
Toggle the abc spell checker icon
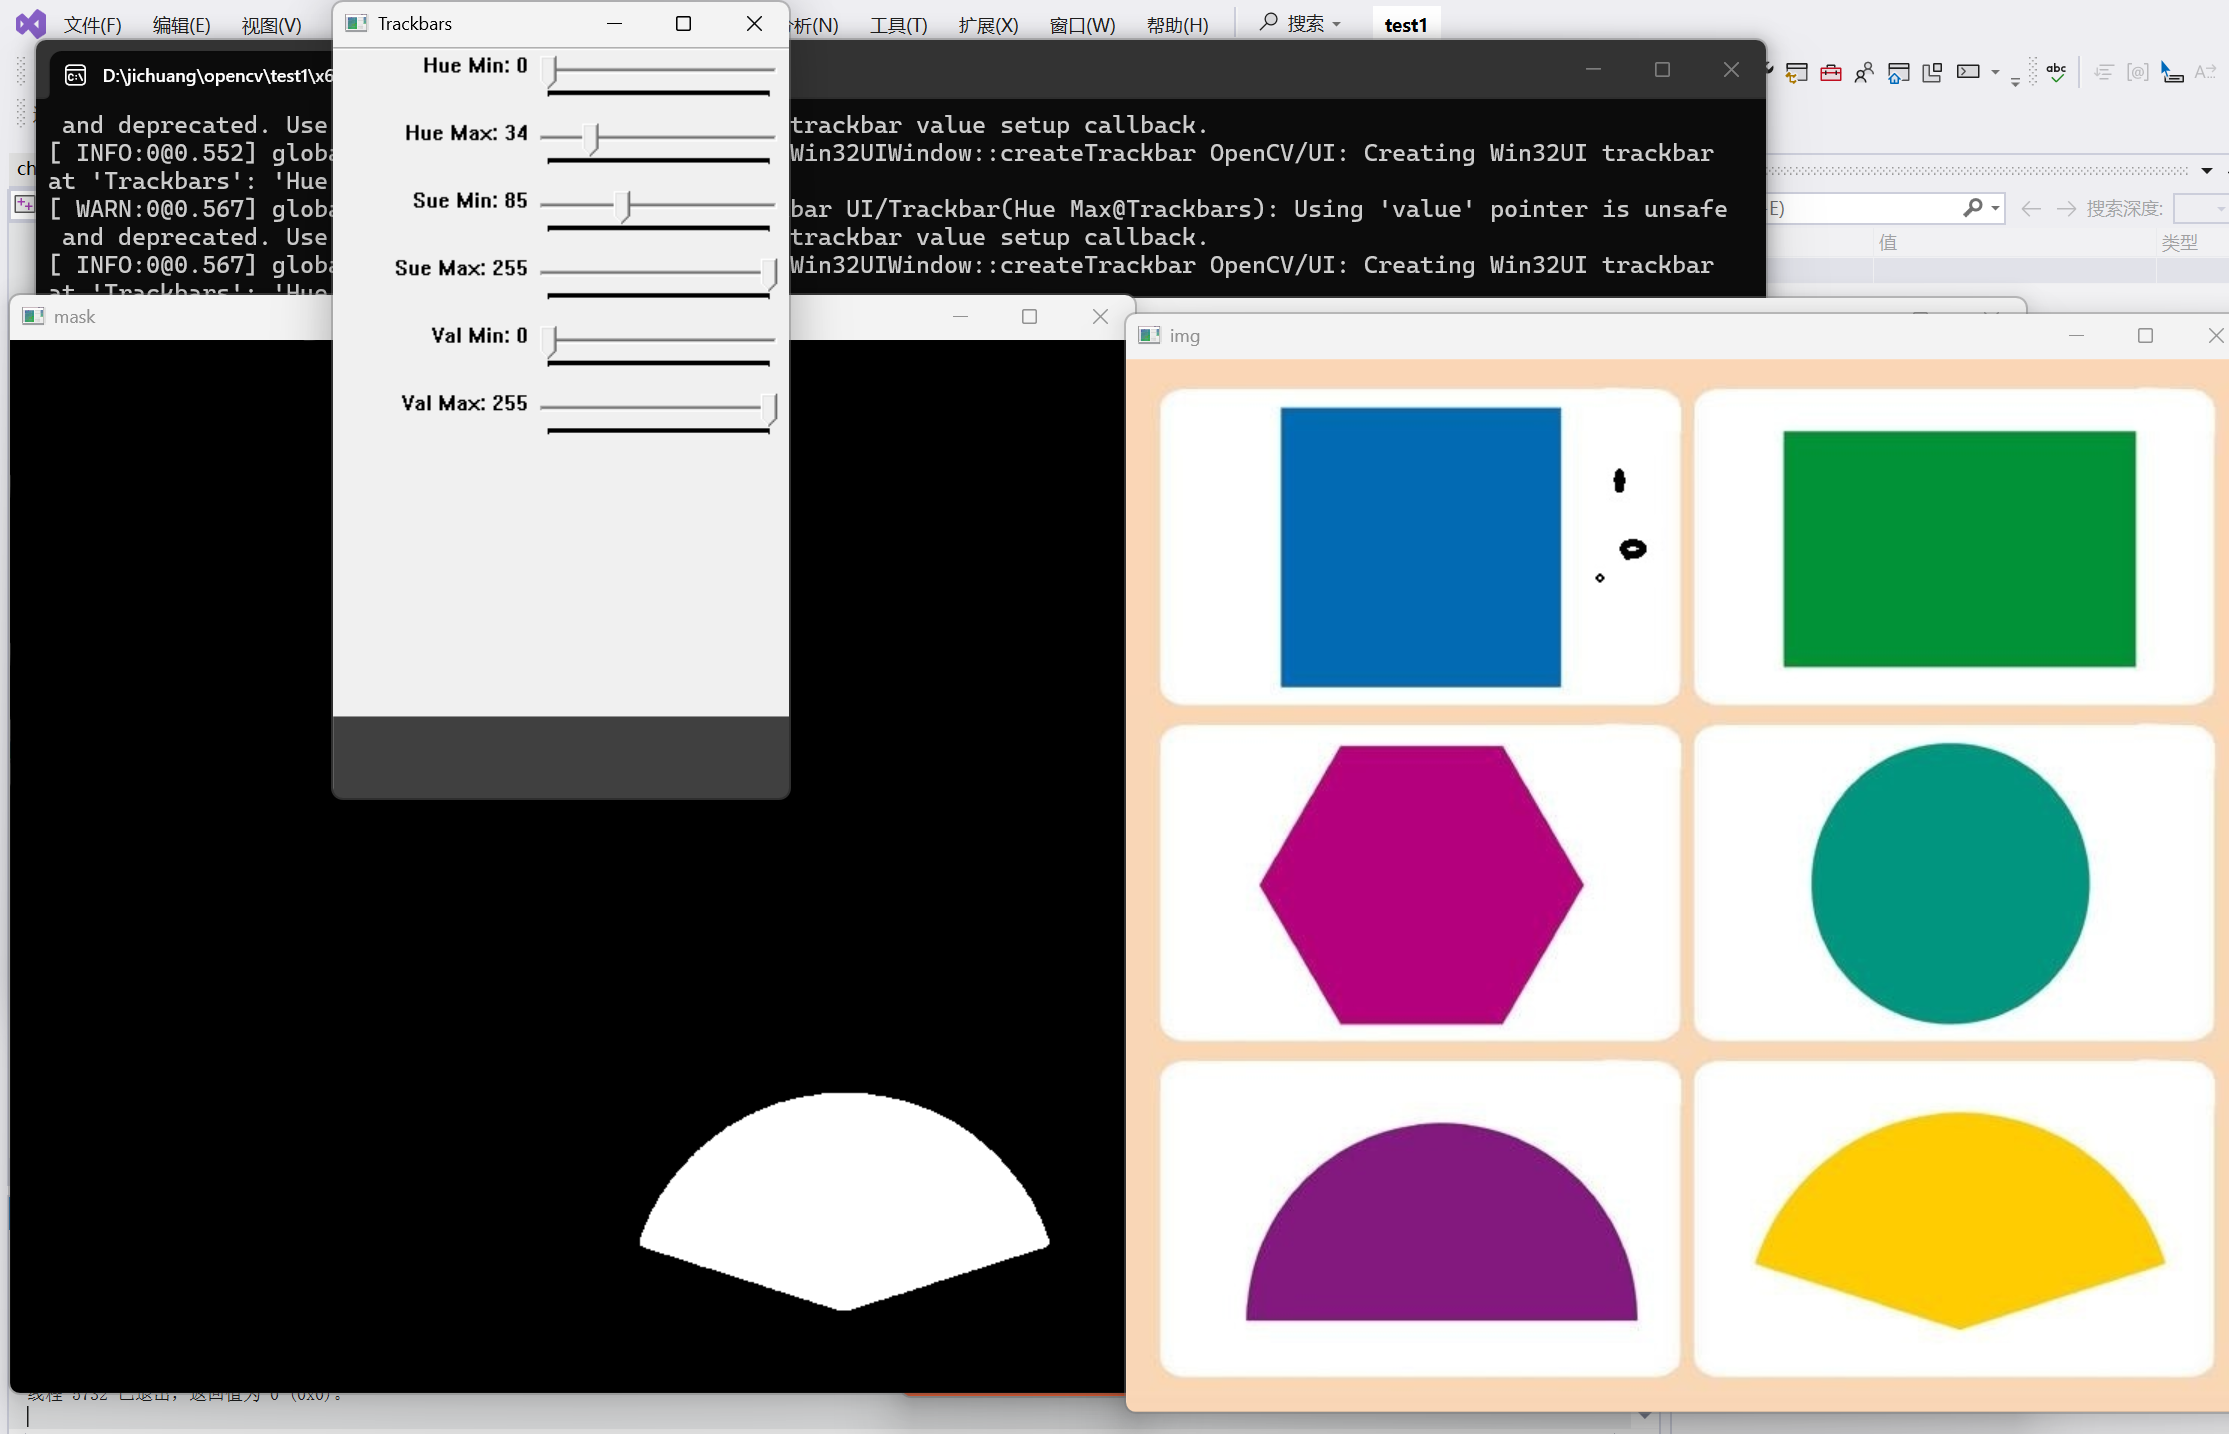pos(2056,72)
